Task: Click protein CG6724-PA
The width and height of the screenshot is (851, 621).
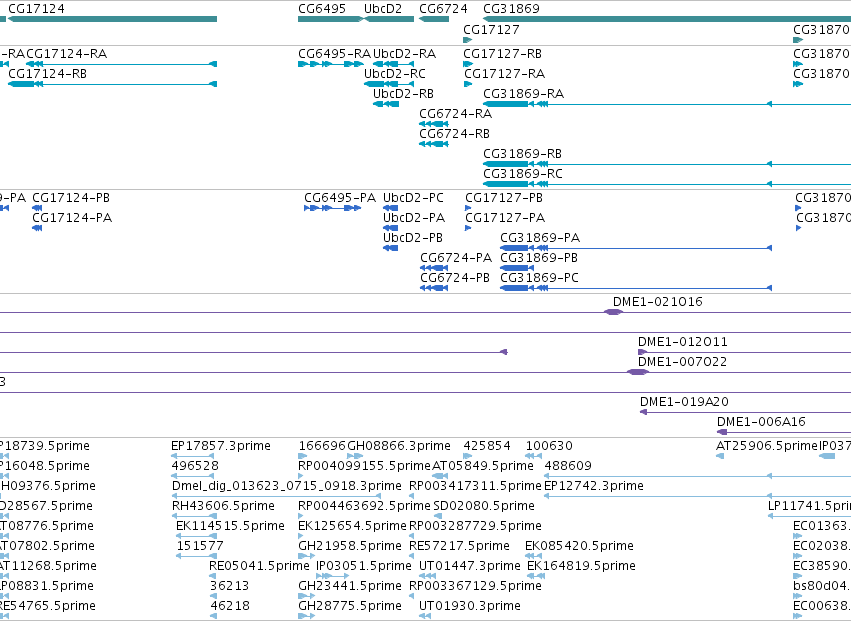Action: [456, 258]
